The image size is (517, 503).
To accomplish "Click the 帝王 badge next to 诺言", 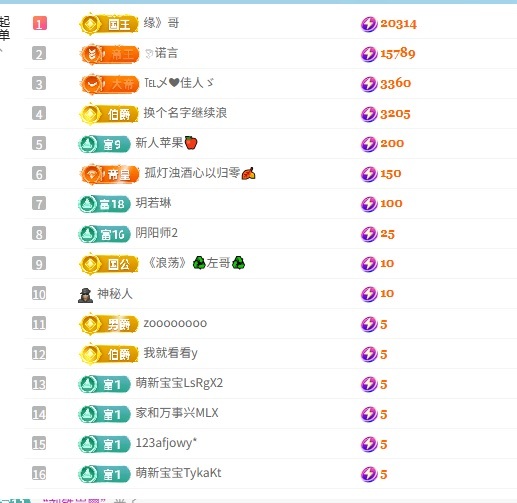I will click(110, 54).
